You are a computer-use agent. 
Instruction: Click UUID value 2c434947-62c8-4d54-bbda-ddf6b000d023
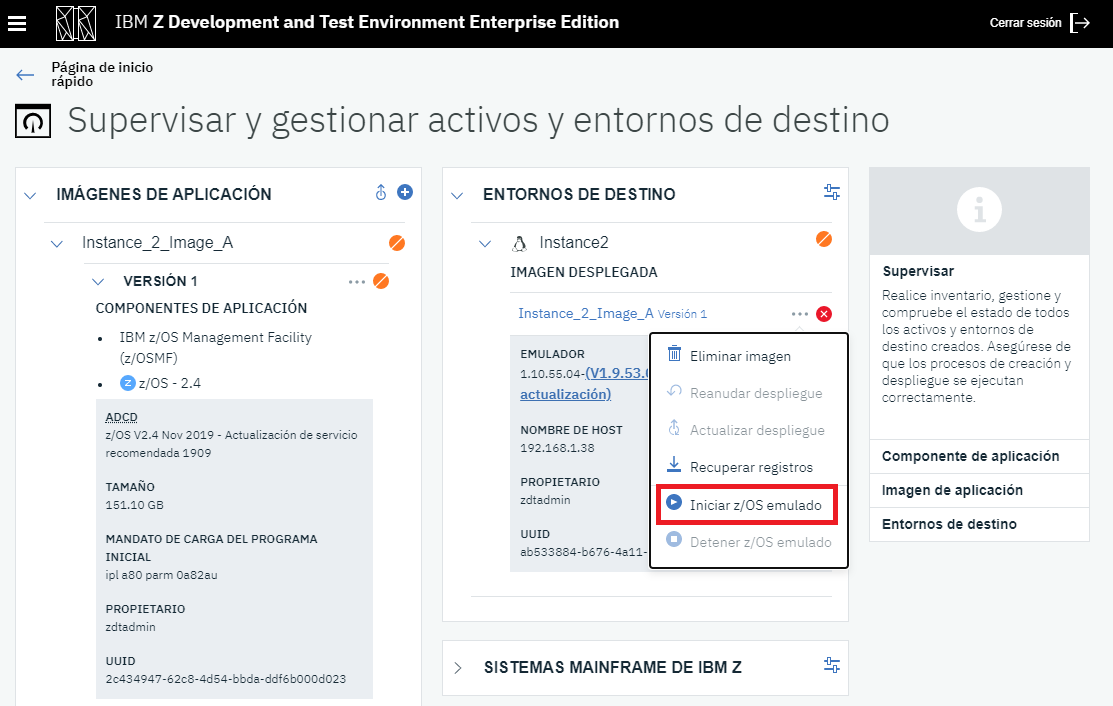coord(226,679)
